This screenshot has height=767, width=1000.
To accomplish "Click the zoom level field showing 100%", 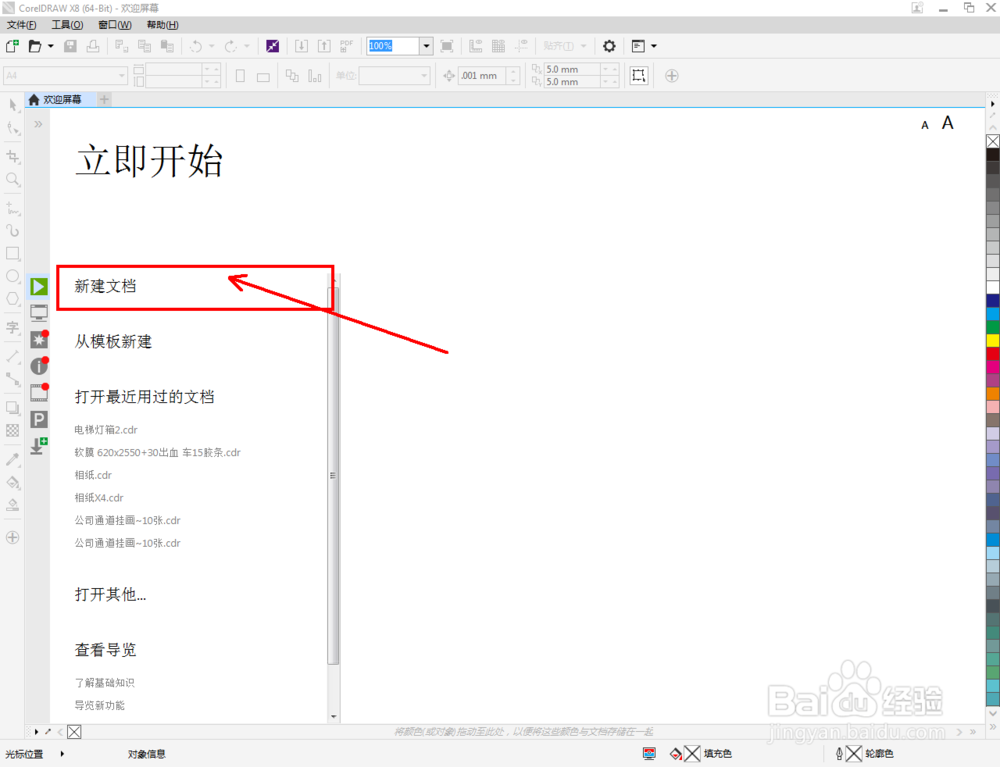I will pos(393,46).
